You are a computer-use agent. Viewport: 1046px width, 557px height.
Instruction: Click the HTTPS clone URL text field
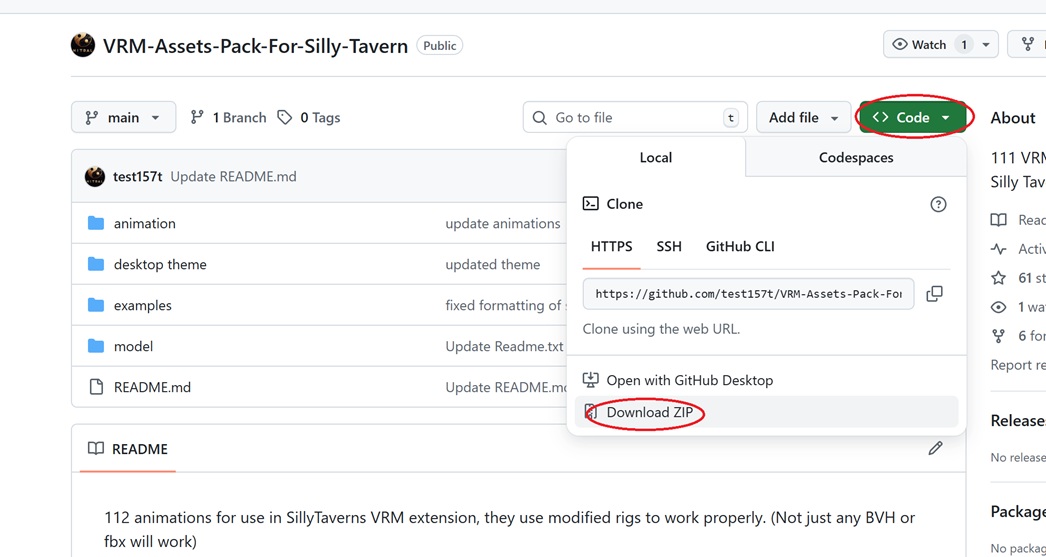click(747, 294)
